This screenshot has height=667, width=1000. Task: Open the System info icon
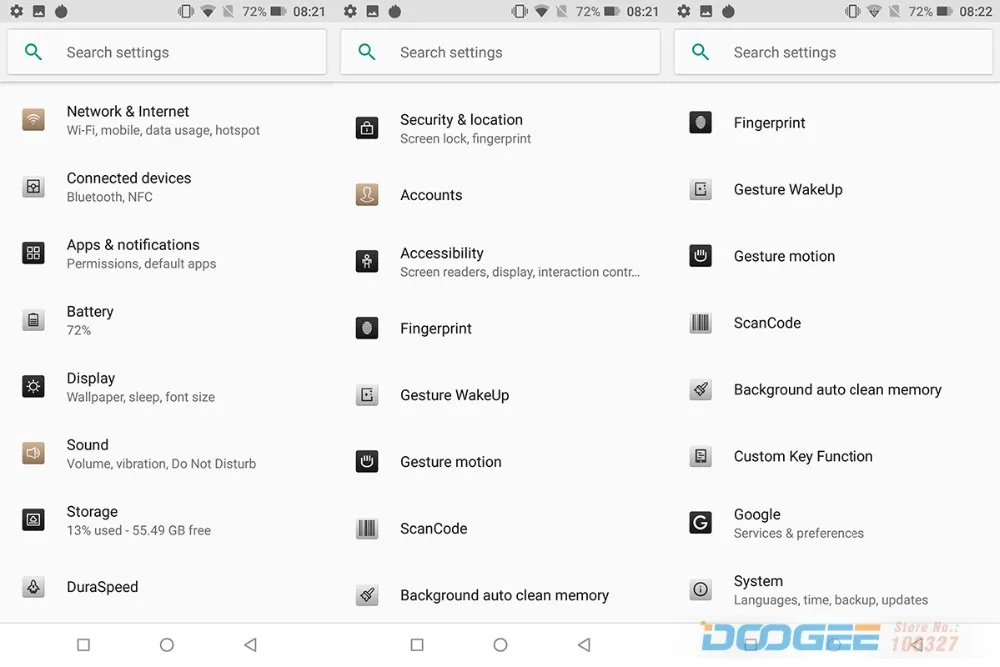[700, 589]
